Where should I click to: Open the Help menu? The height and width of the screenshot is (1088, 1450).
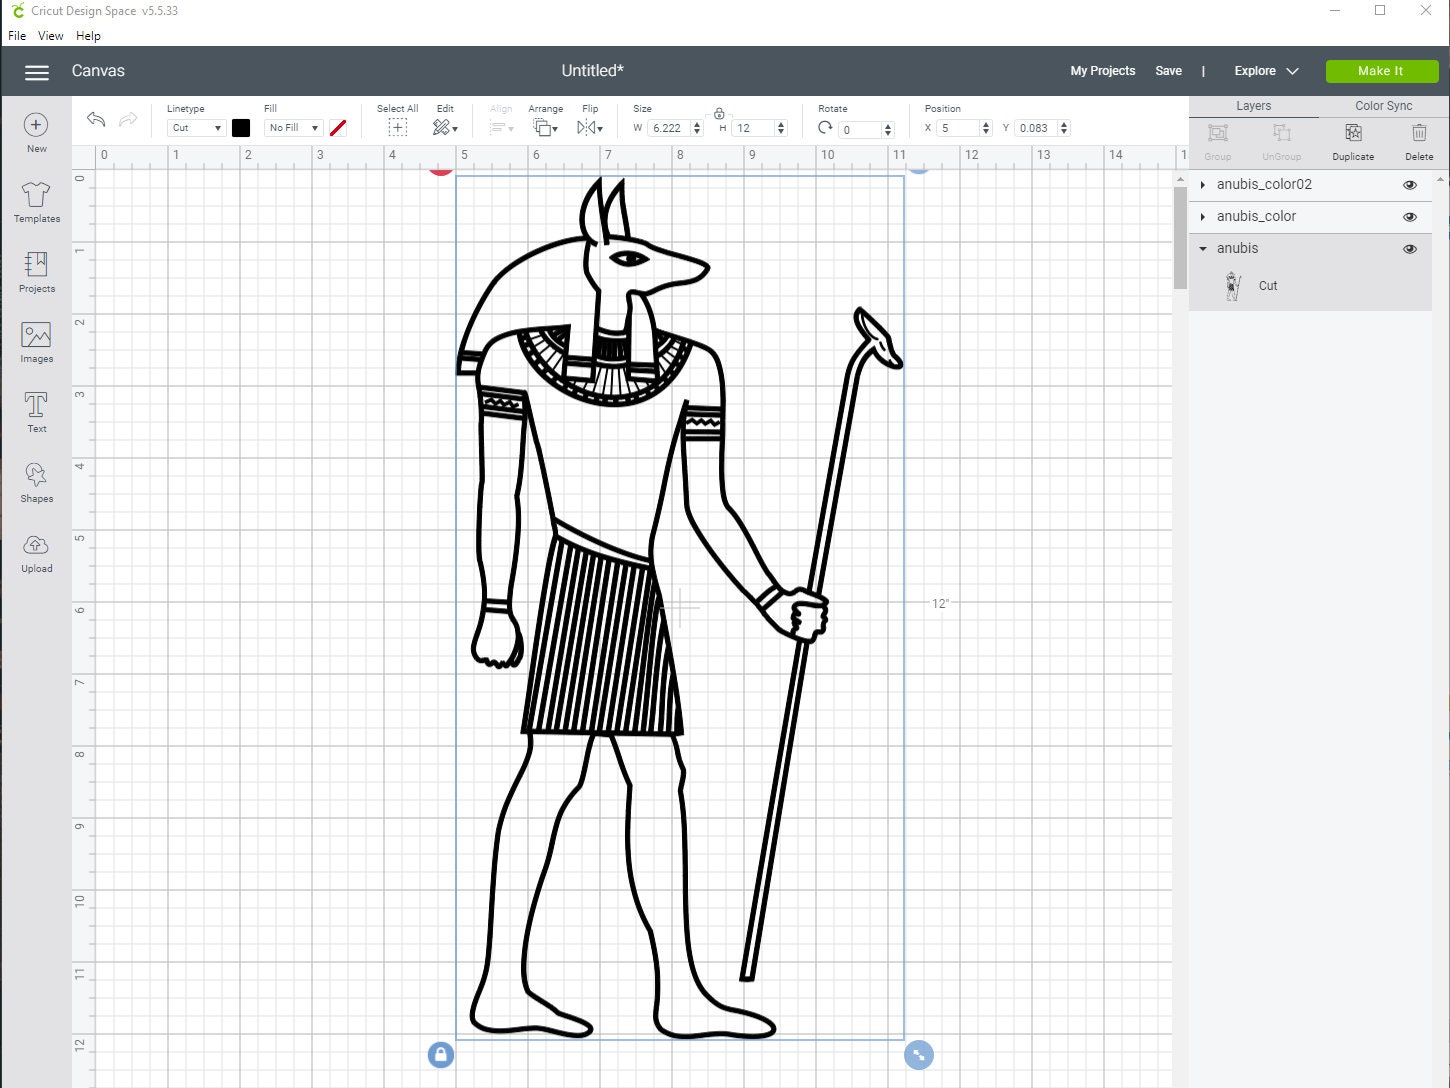tap(88, 35)
